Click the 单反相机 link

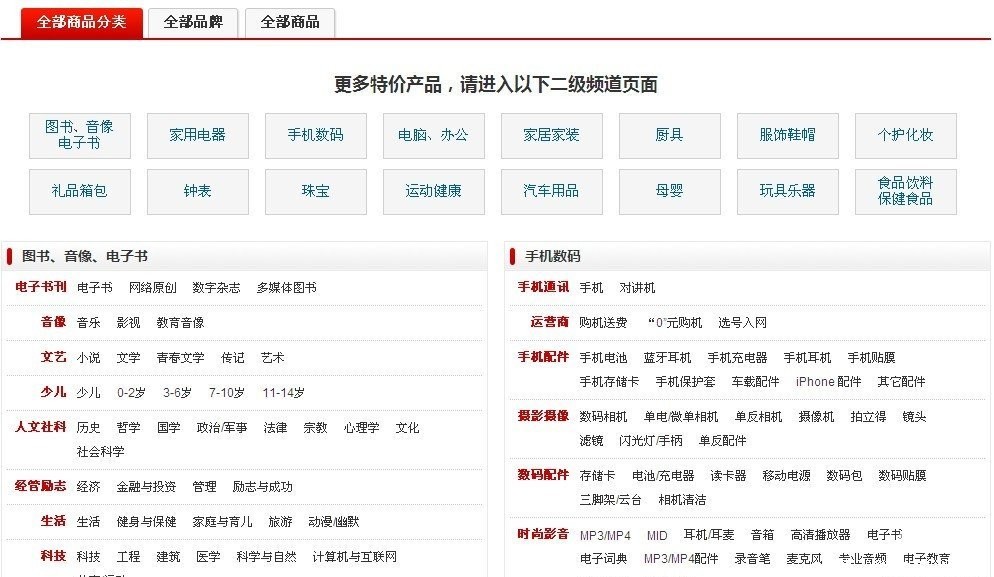[x=758, y=417]
